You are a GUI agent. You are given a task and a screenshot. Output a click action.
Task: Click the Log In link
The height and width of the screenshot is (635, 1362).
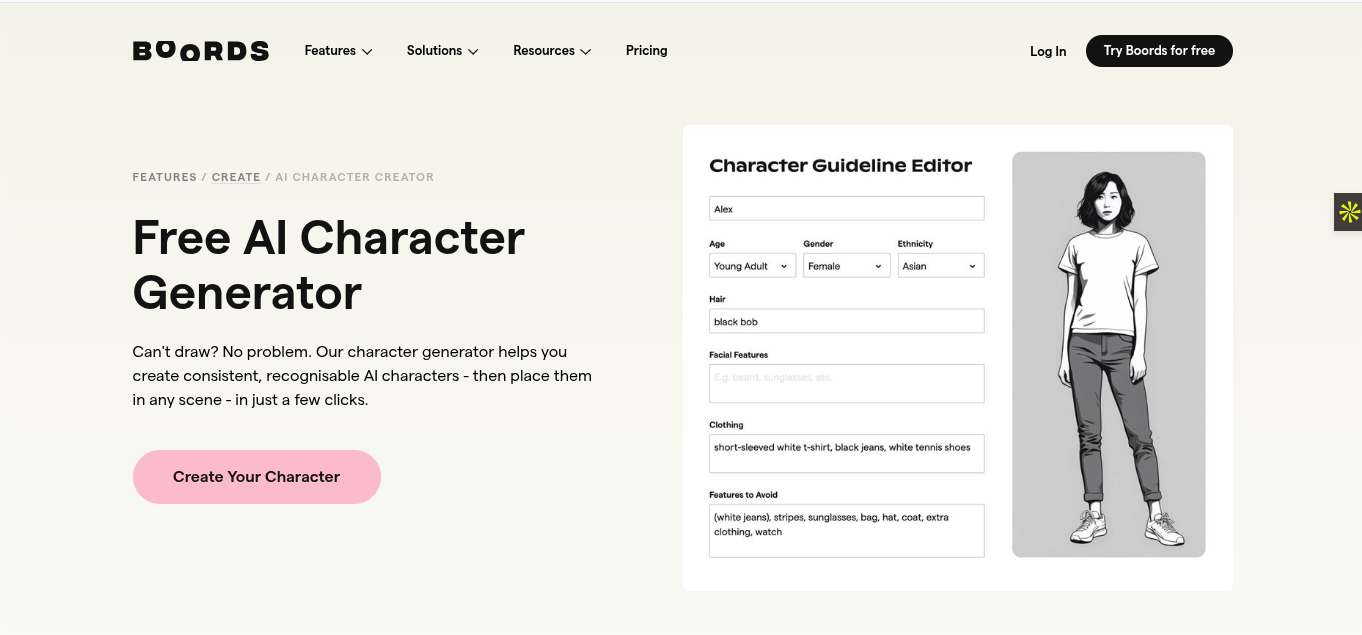[x=1048, y=52]
